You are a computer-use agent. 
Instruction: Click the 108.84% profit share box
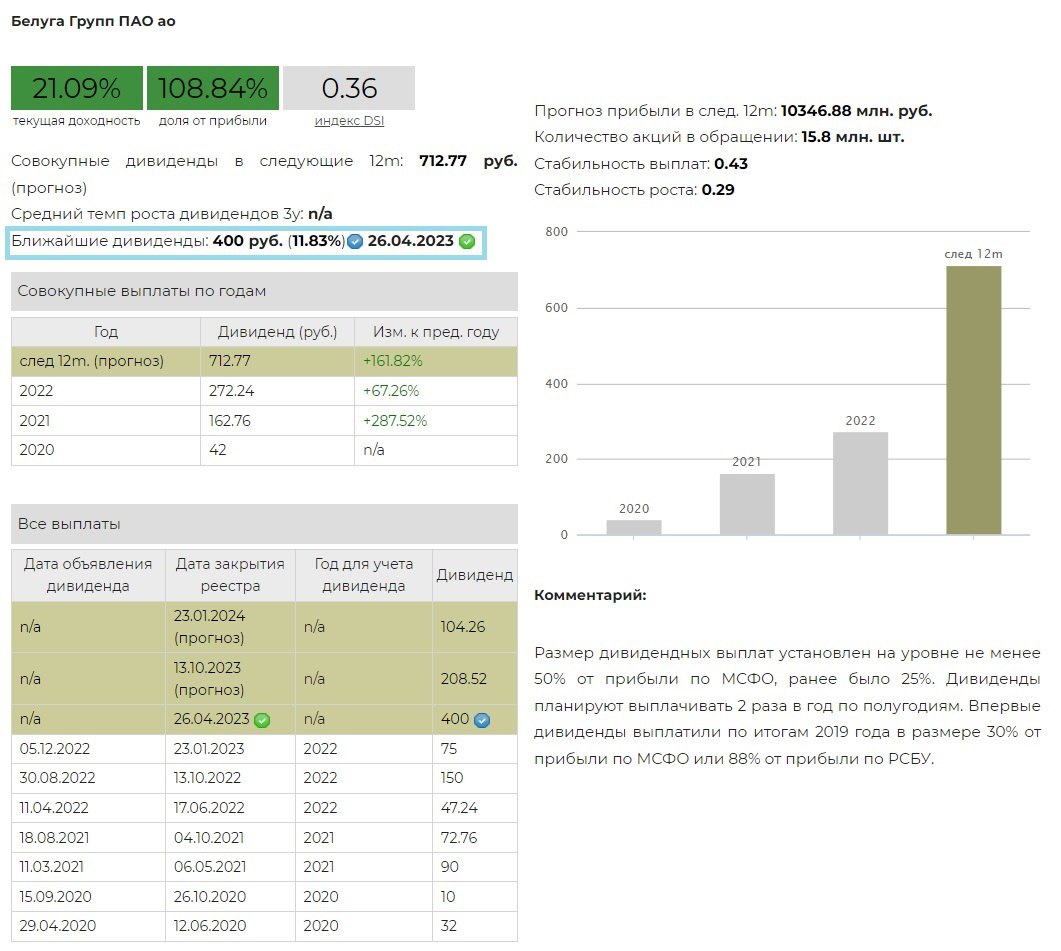(x=212, y=88)
